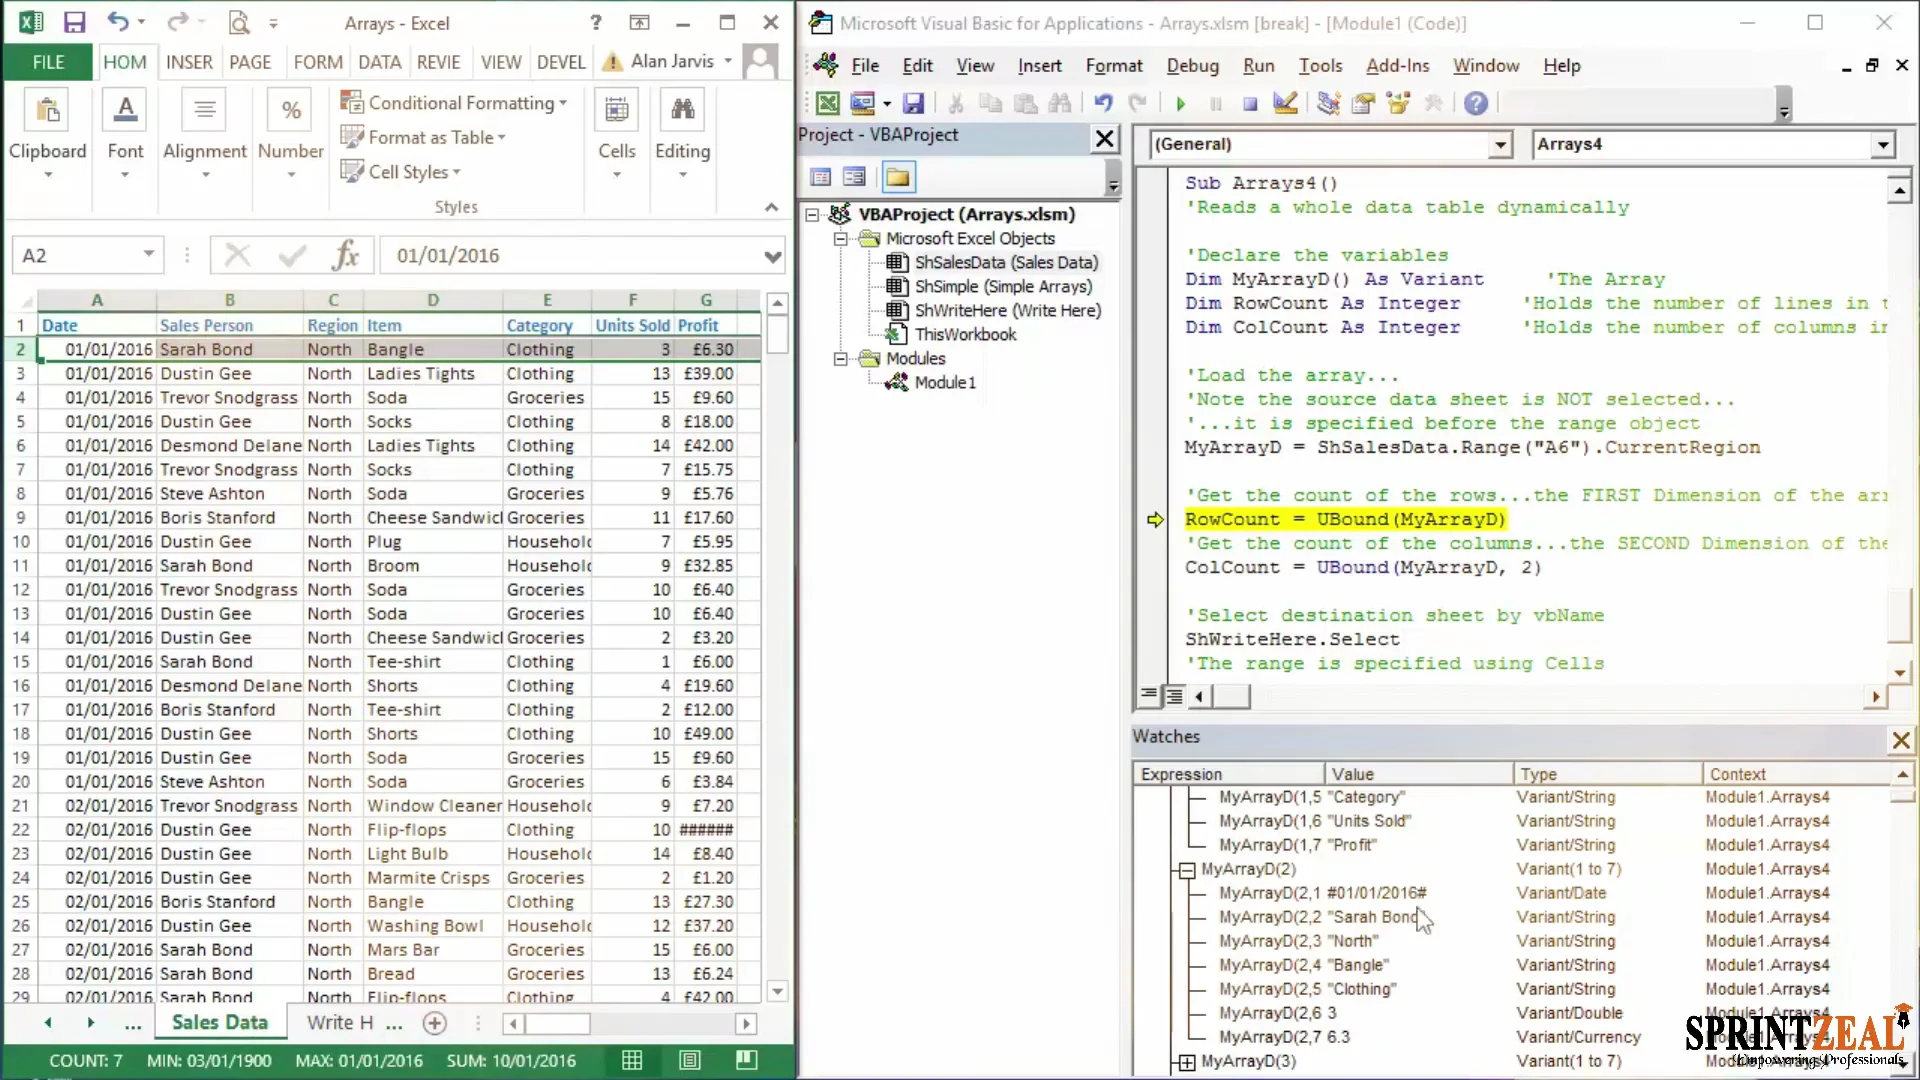Collapse Microsoft Excel Objects folder
The width and height of the screenshot is (1920, 1080).
[841, 239]
